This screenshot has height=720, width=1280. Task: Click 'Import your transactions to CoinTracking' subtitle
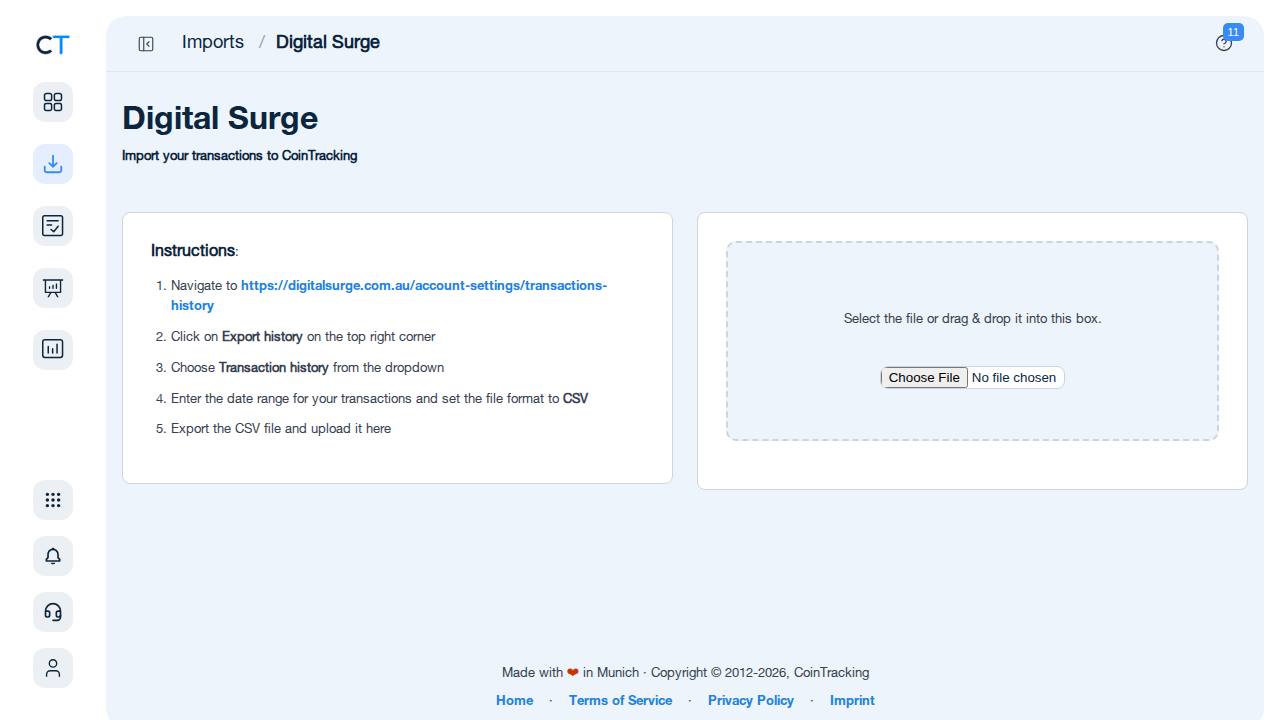click(240, 156)
